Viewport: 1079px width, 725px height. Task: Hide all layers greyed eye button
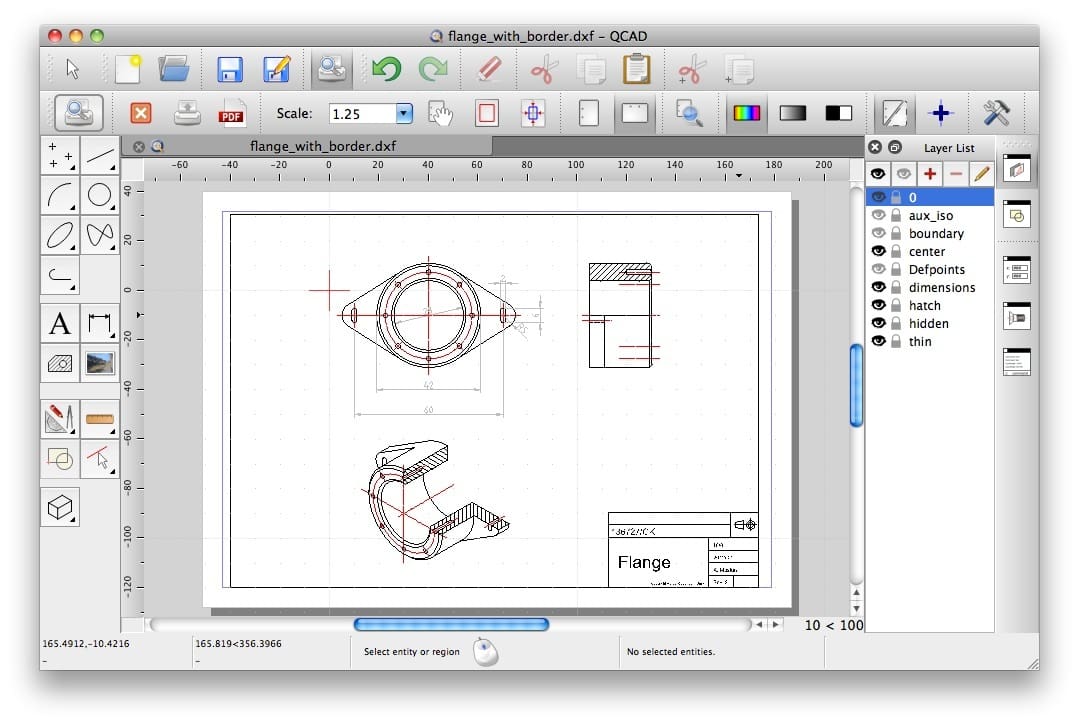904,174
